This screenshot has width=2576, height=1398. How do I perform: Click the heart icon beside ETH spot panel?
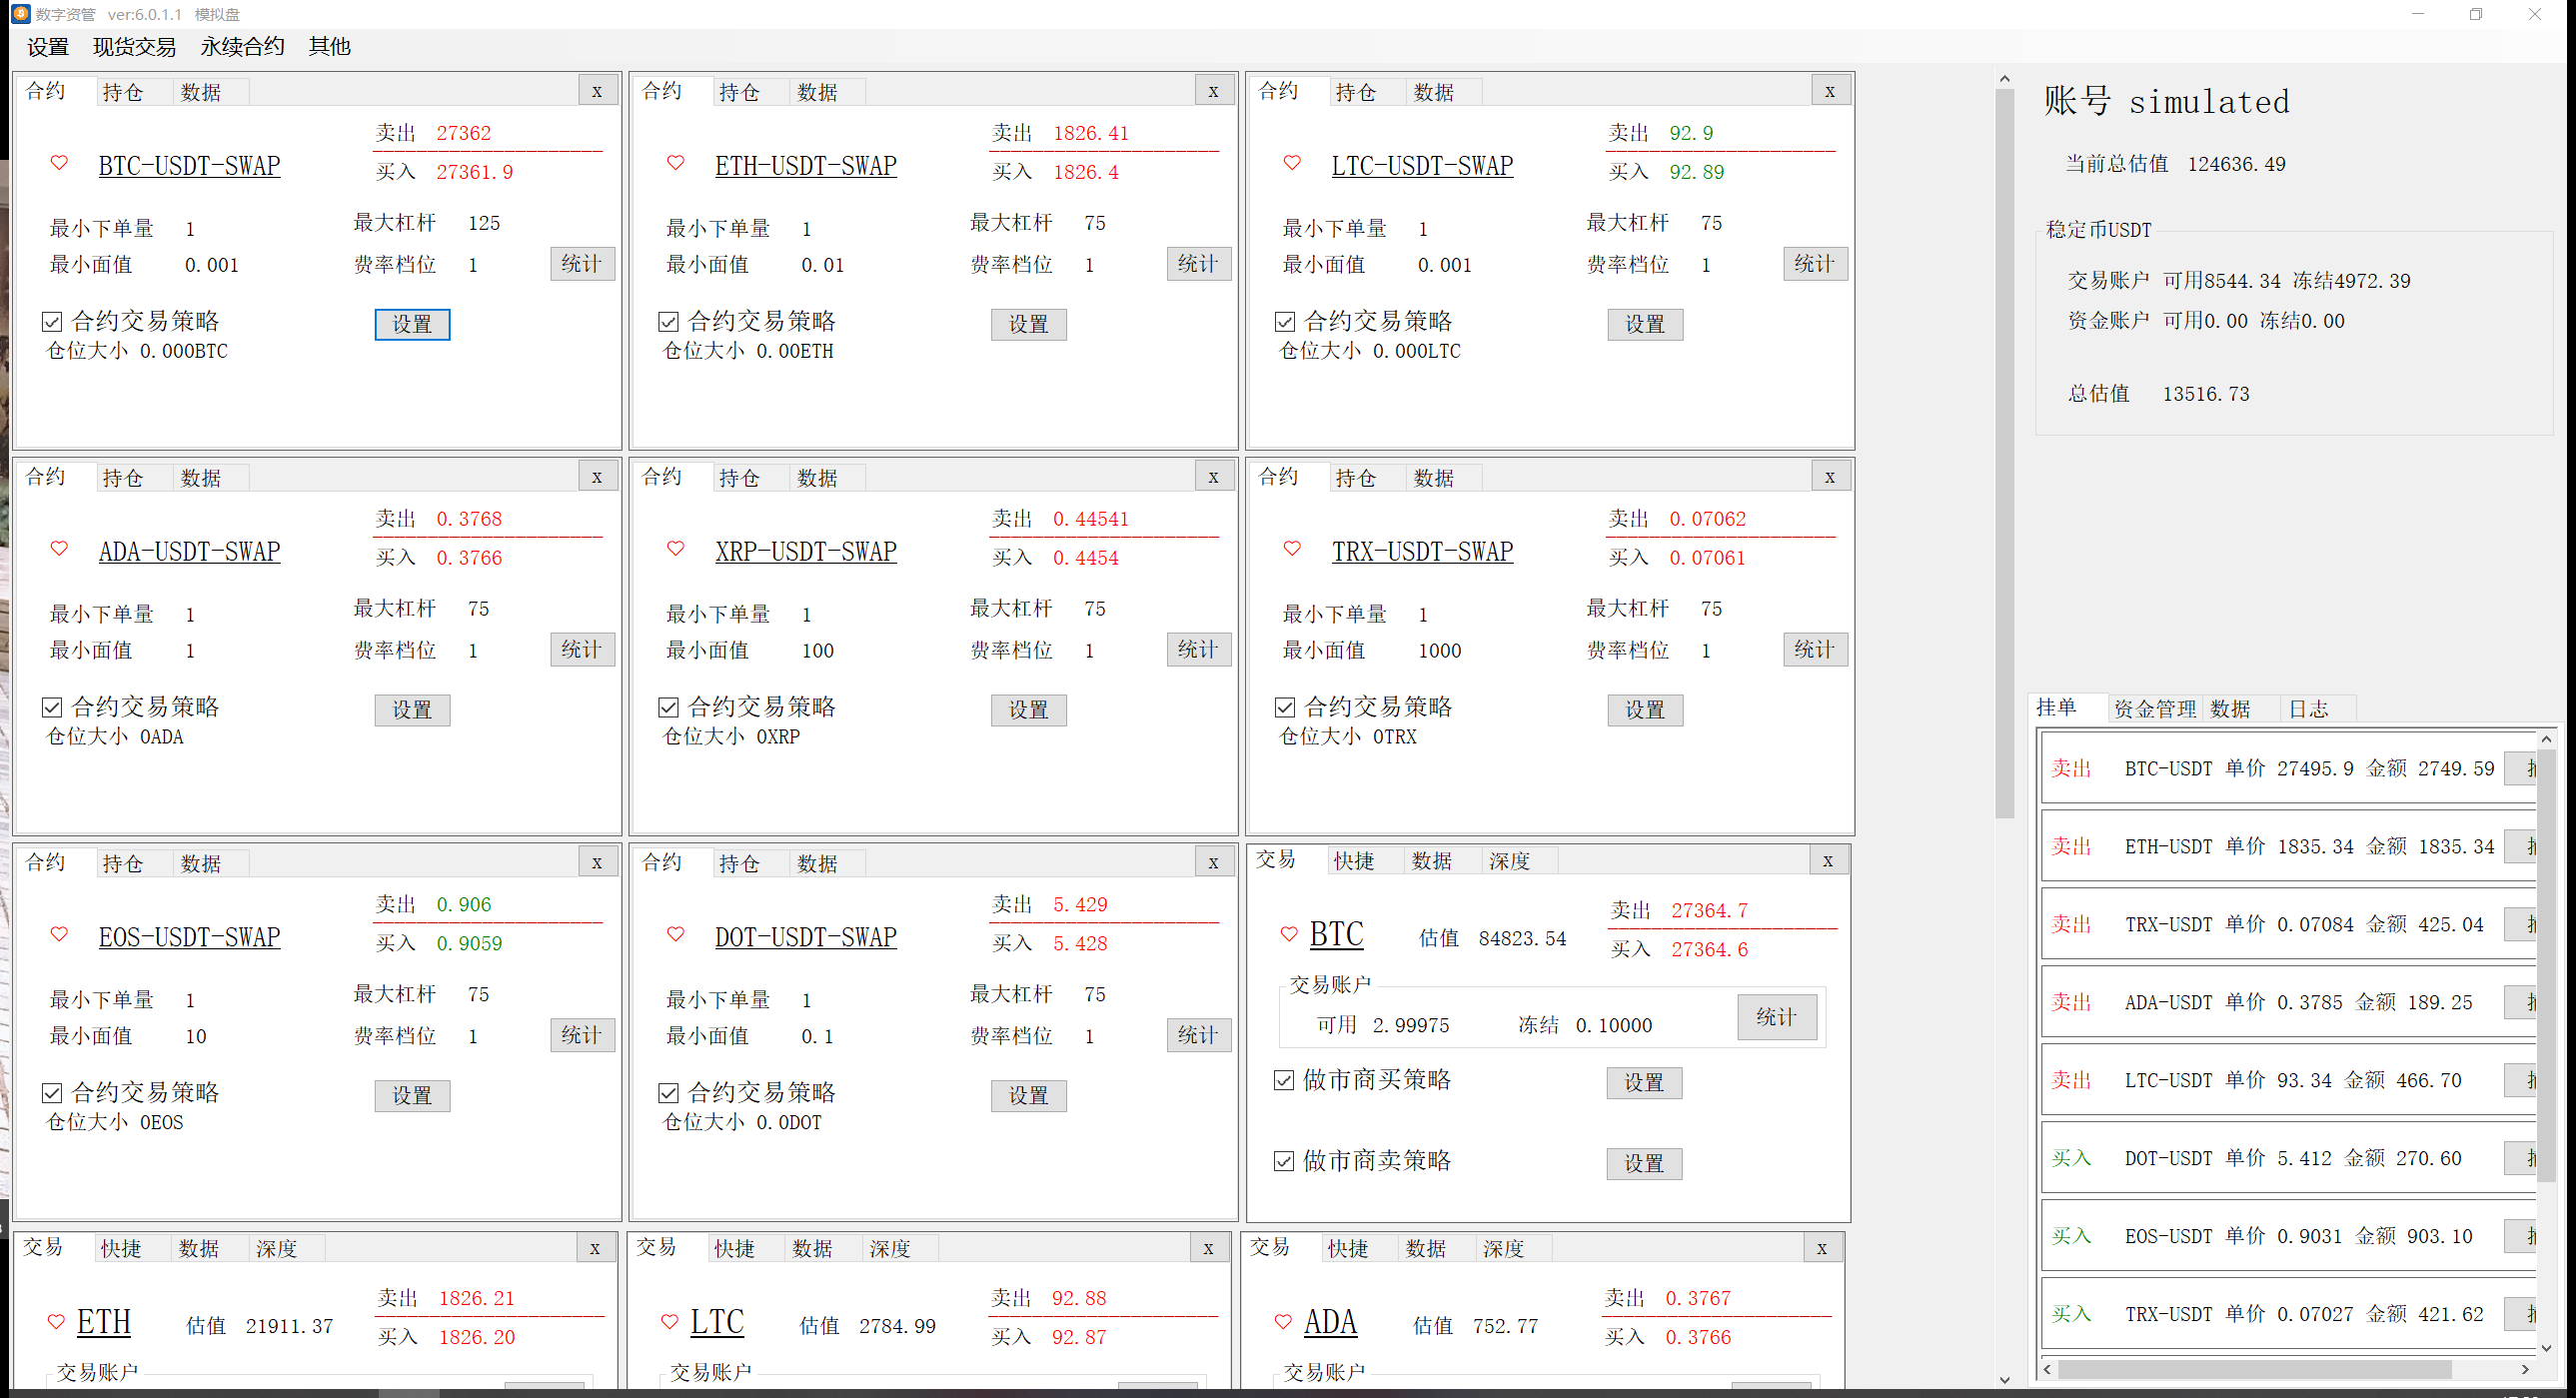point(56,1321)
